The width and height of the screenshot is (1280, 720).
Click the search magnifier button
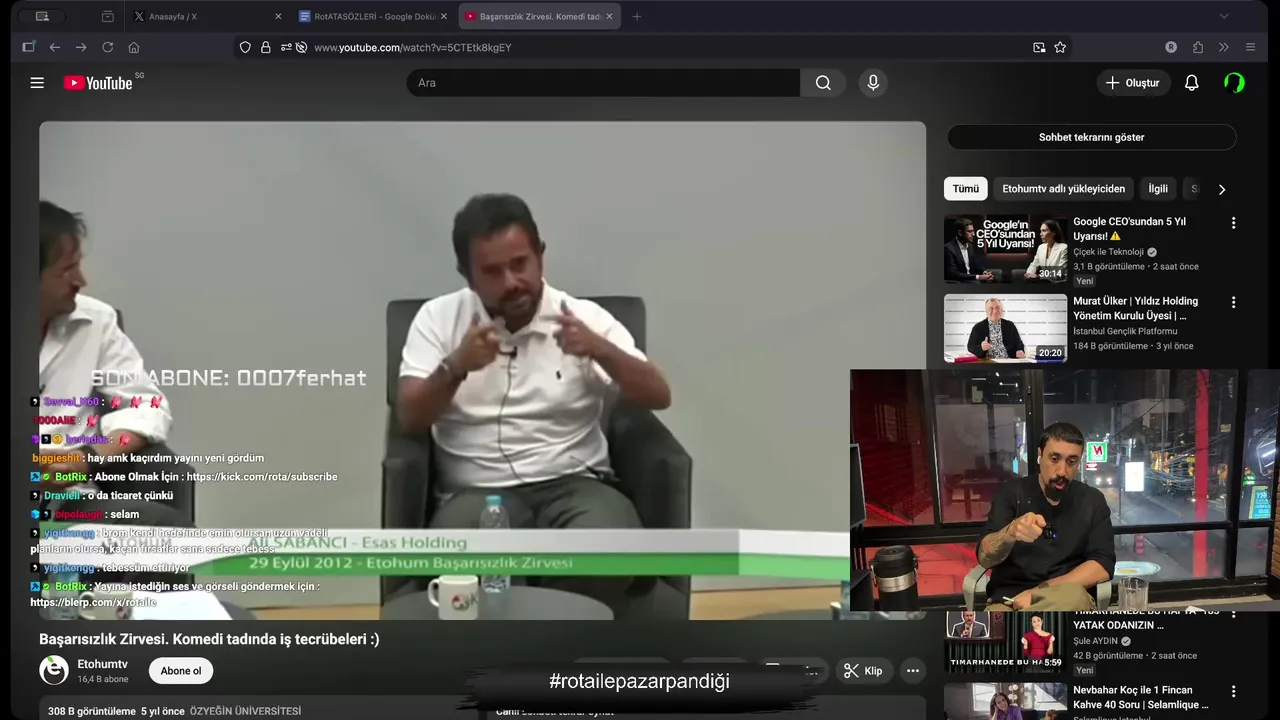823,83
